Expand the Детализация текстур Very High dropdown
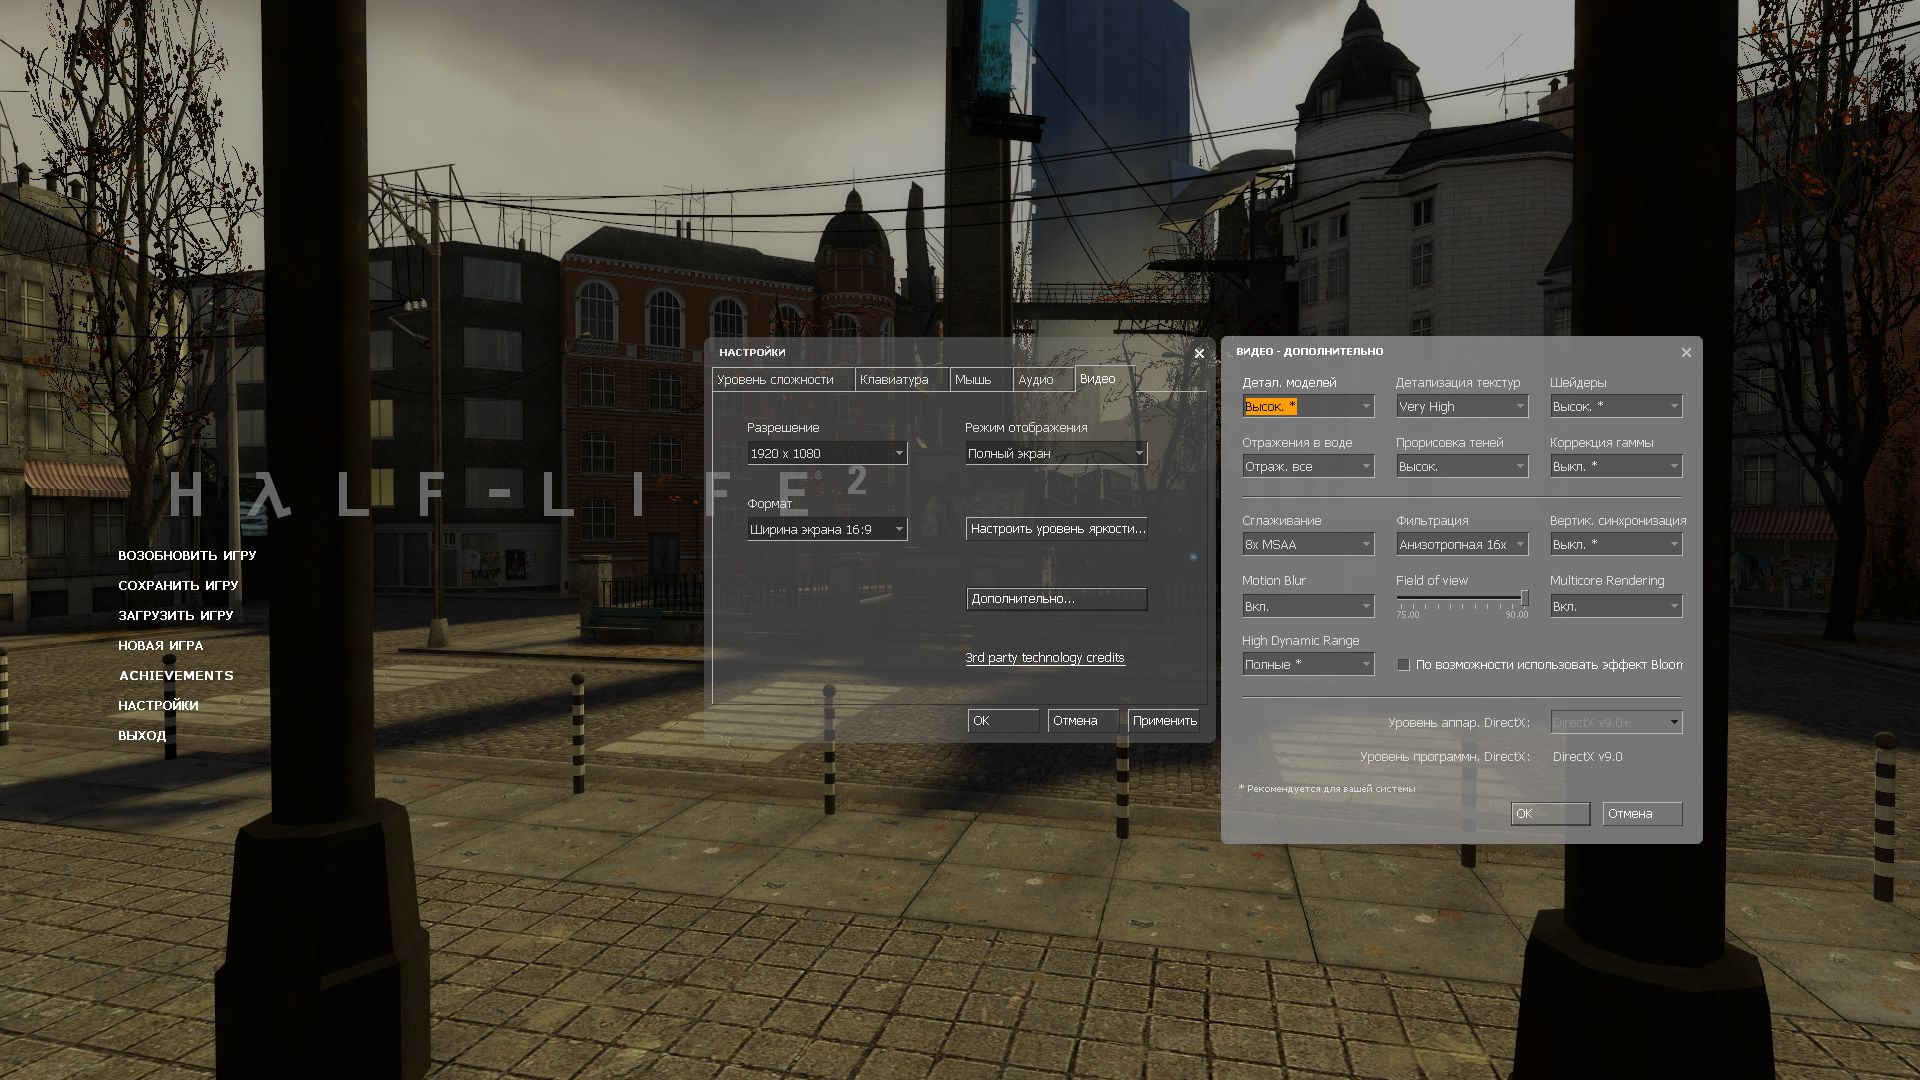 click(1462, 406)
